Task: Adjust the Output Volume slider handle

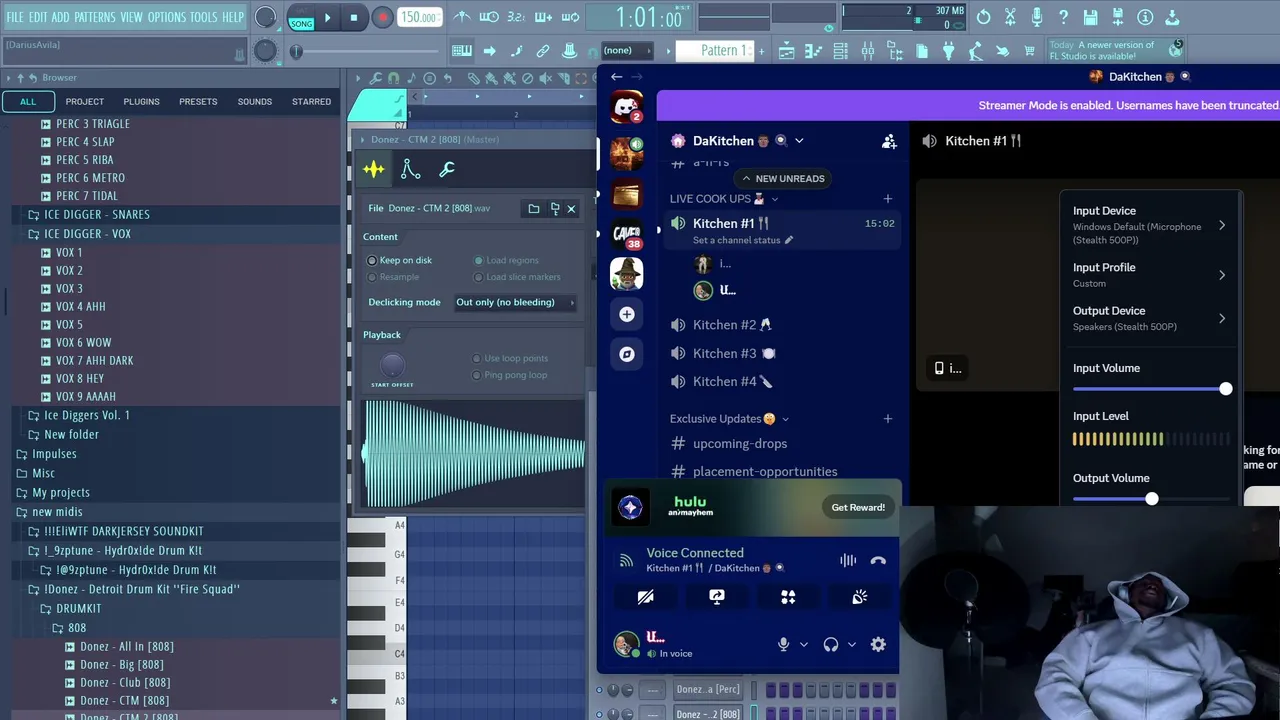Action: click(1152, 498)
